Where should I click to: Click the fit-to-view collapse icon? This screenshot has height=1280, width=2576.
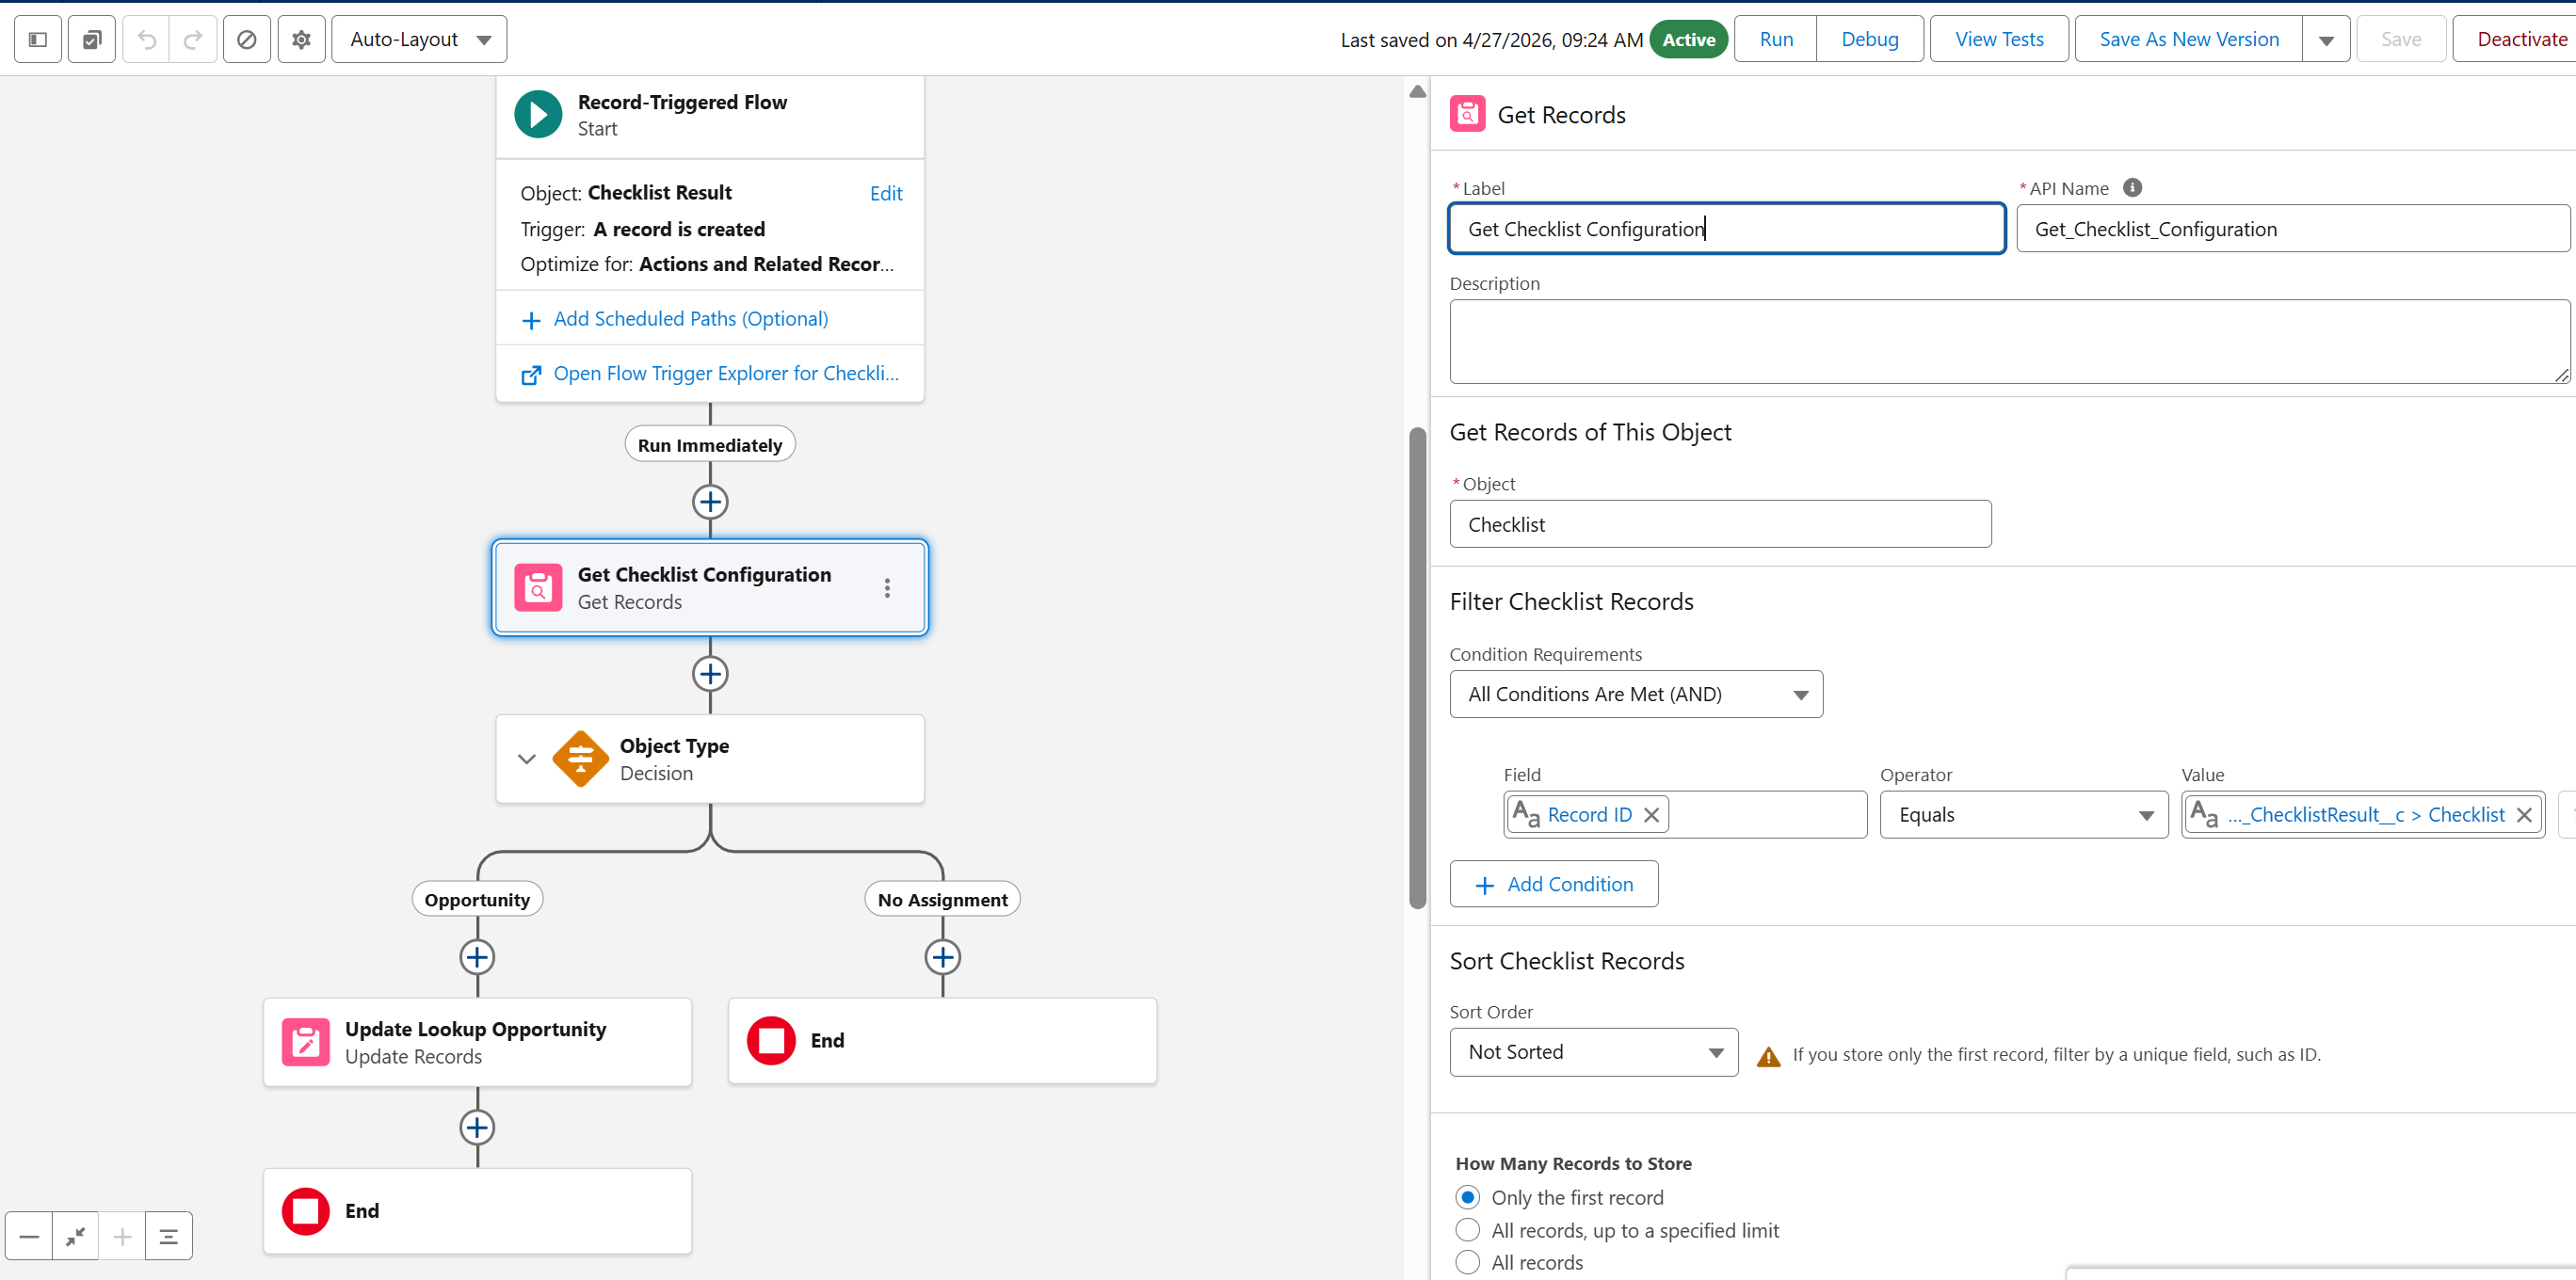[x=75, y=1237]
